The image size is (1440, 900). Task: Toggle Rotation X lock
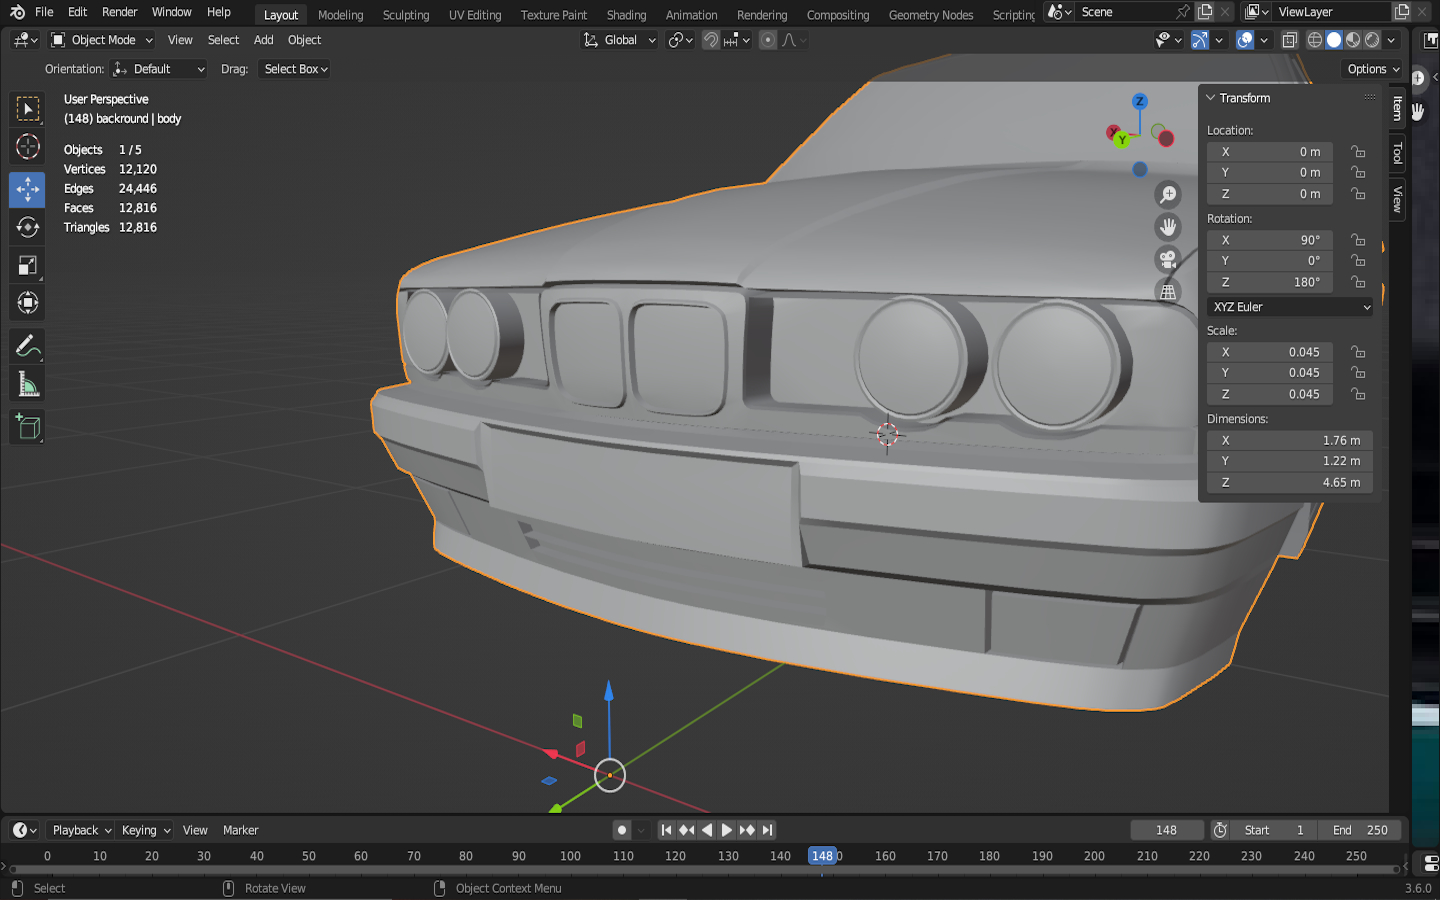point(1358,240)
